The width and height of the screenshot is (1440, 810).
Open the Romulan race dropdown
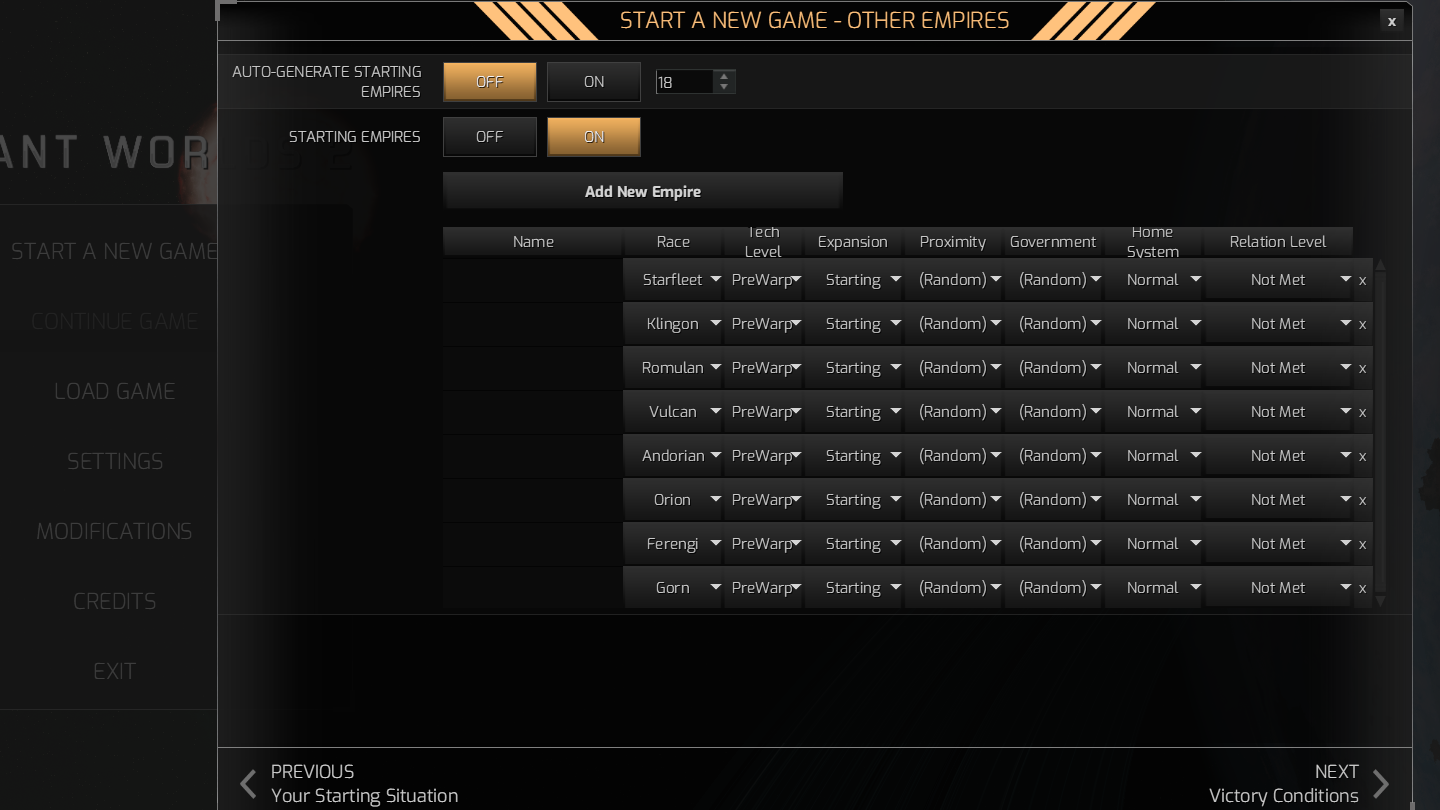pos(673,368)
